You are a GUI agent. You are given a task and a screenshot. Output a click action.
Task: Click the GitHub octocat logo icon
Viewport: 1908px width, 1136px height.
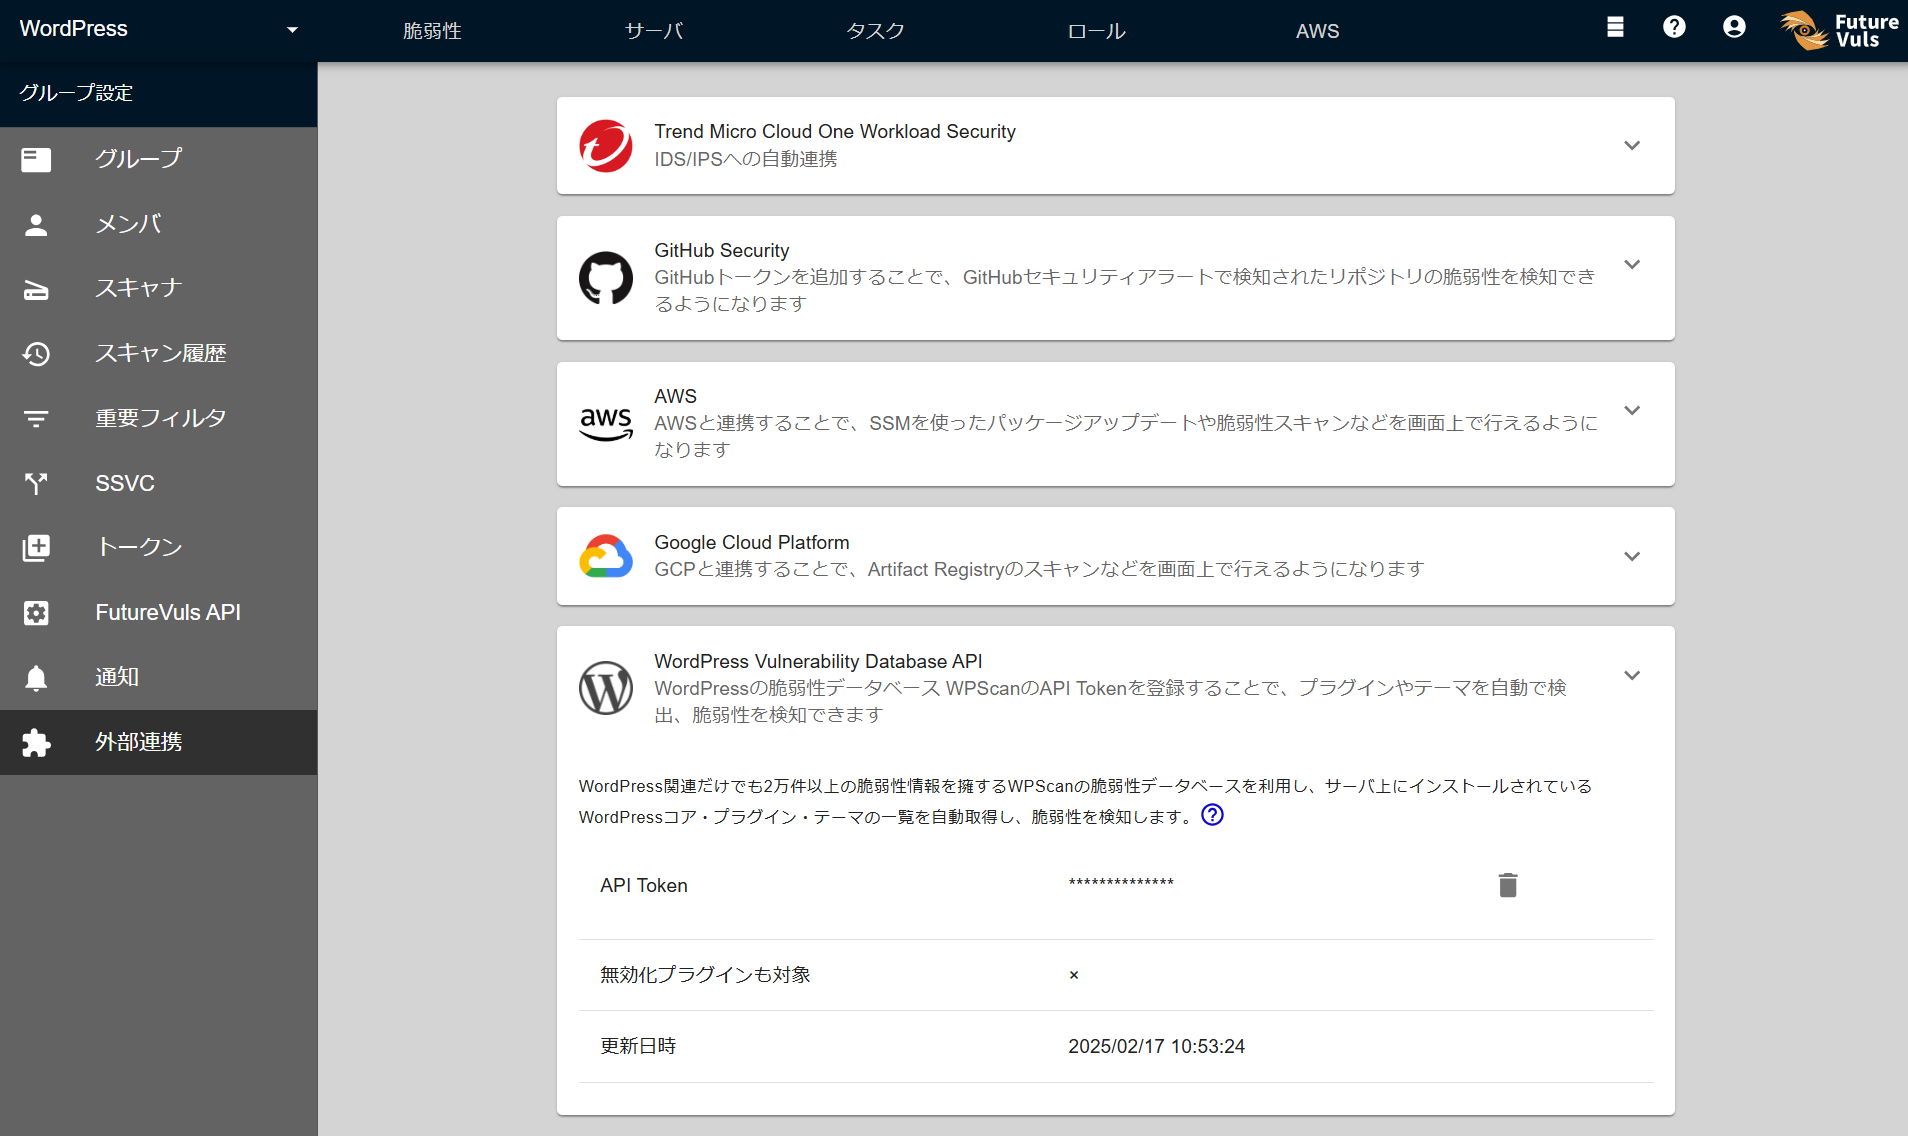point(606,277)
